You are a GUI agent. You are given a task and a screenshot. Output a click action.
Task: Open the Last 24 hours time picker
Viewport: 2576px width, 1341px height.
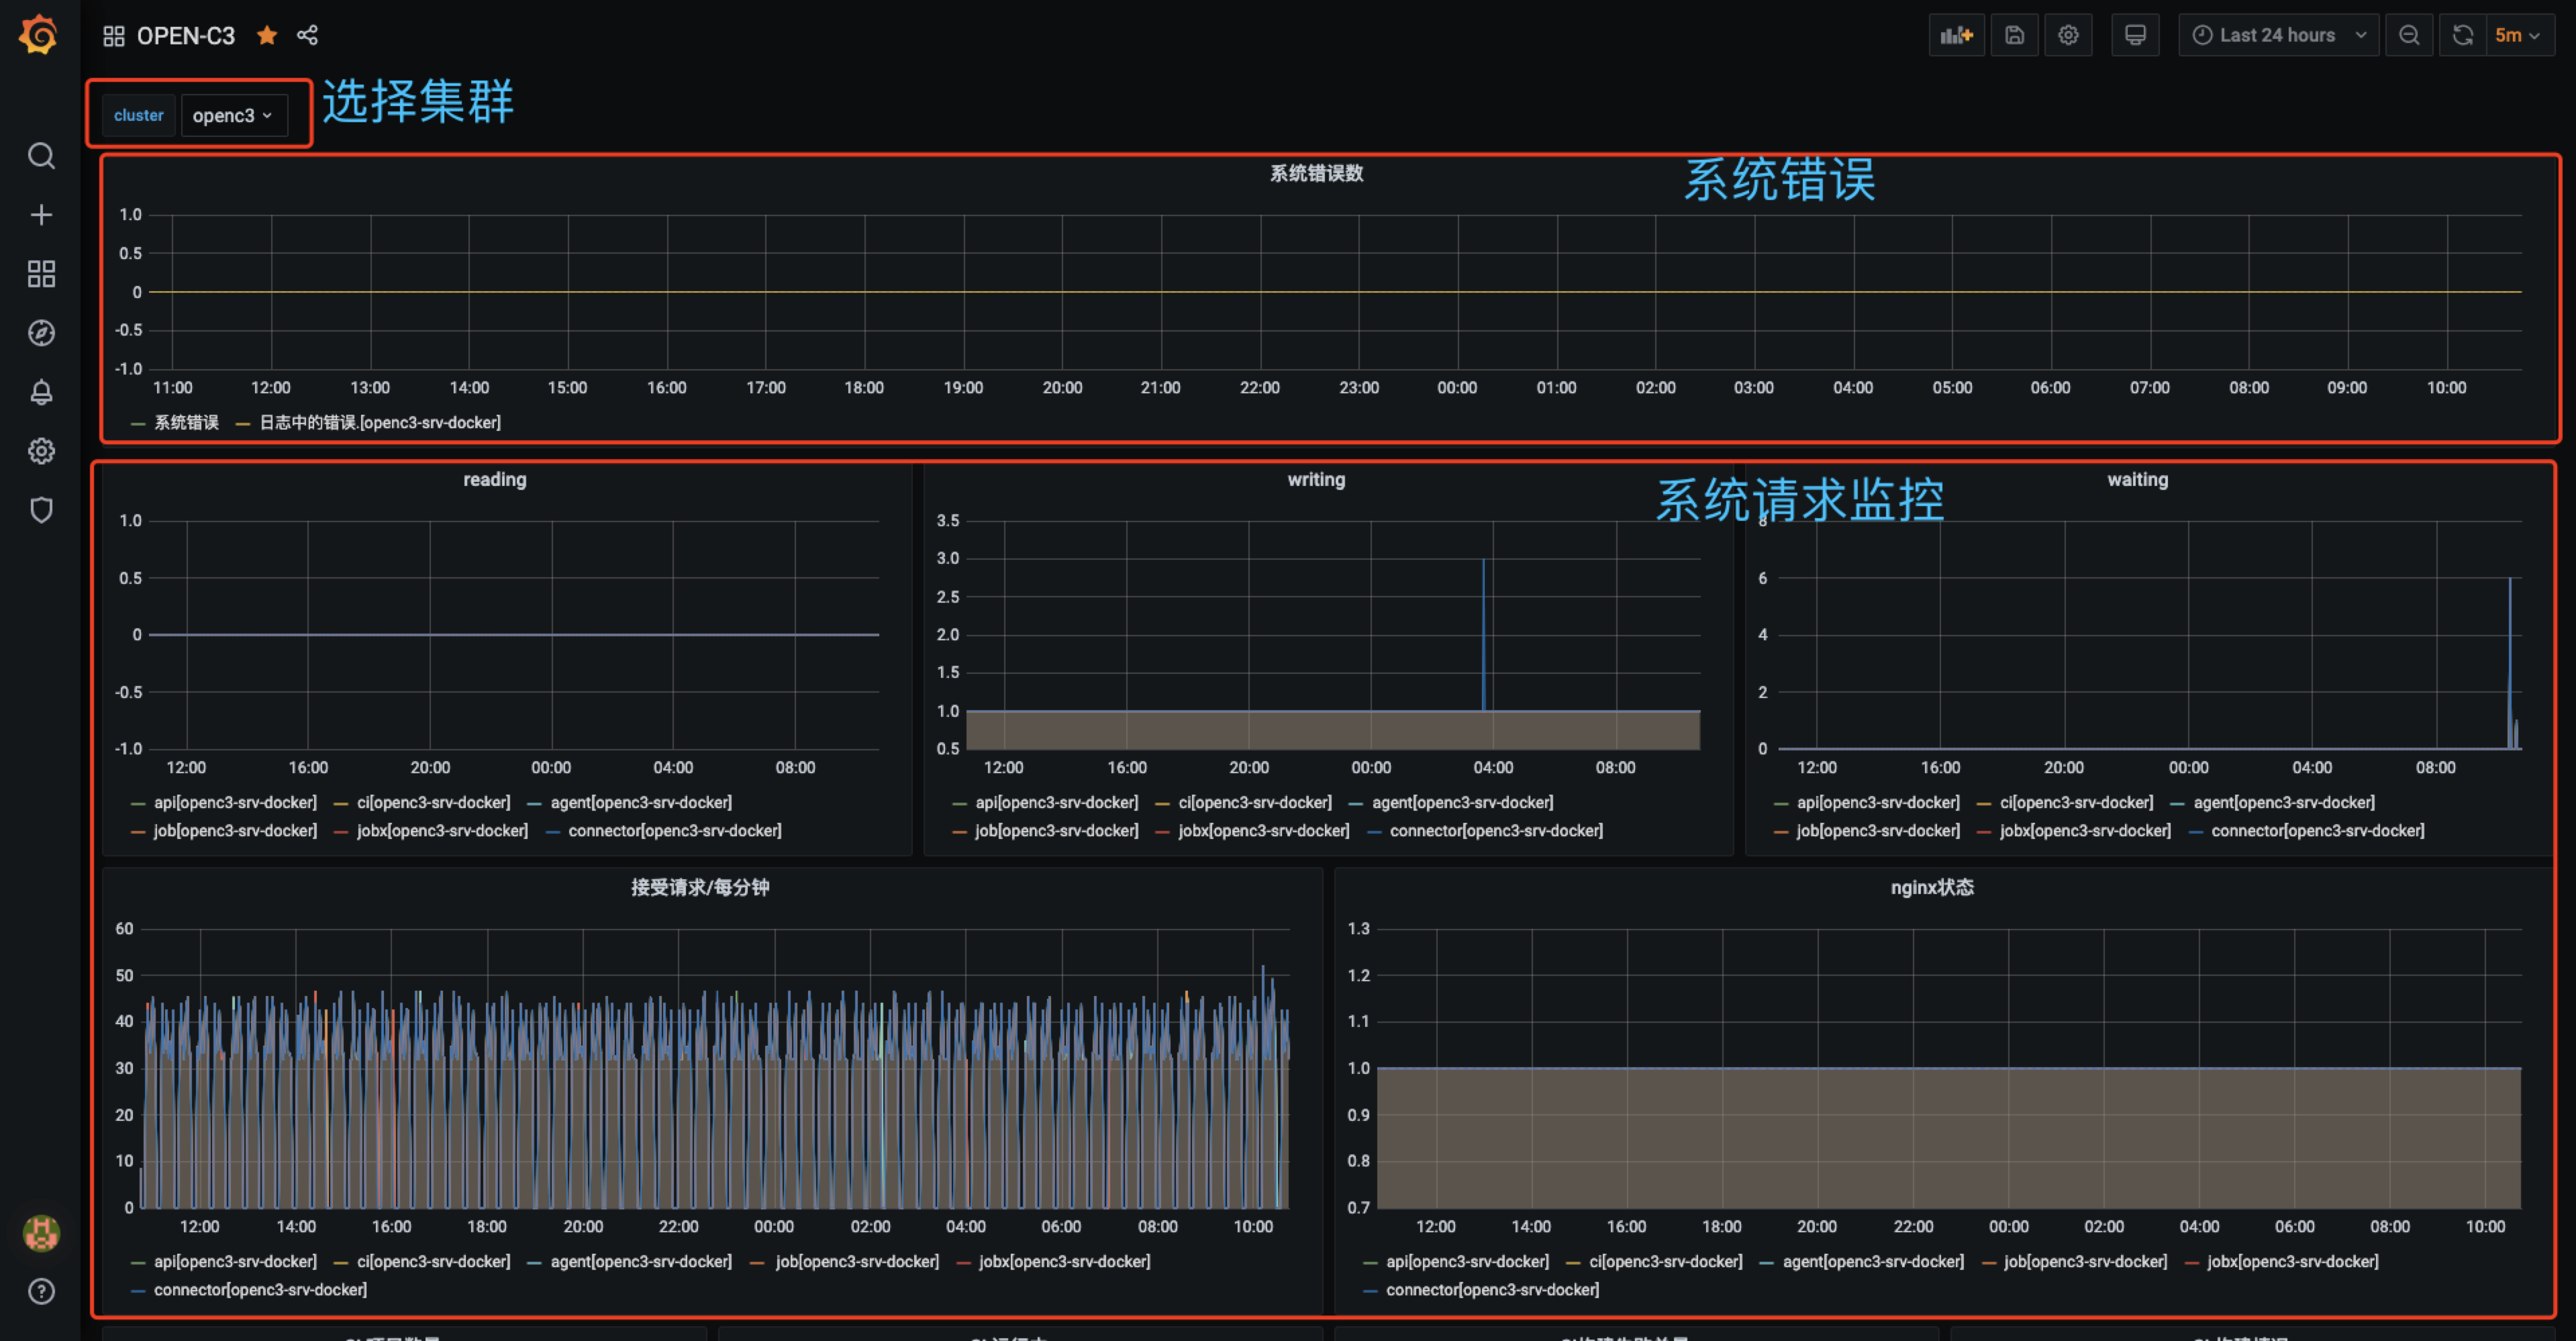pyautogui.click(x=2278, y=35)
